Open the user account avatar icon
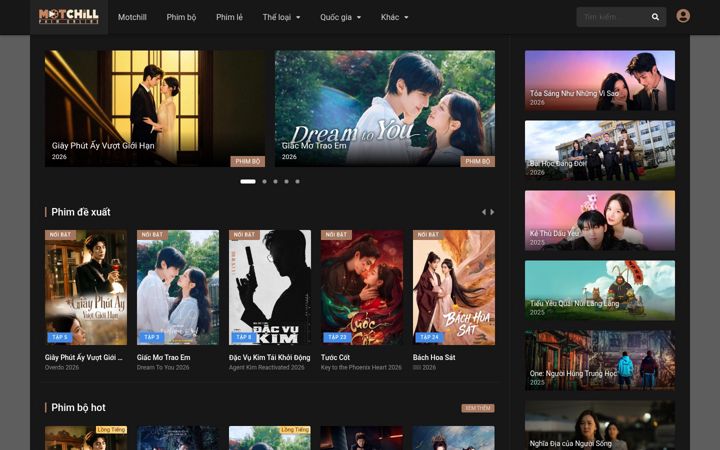Viewport: 720px width, 450px height. (x=683, y=16)
